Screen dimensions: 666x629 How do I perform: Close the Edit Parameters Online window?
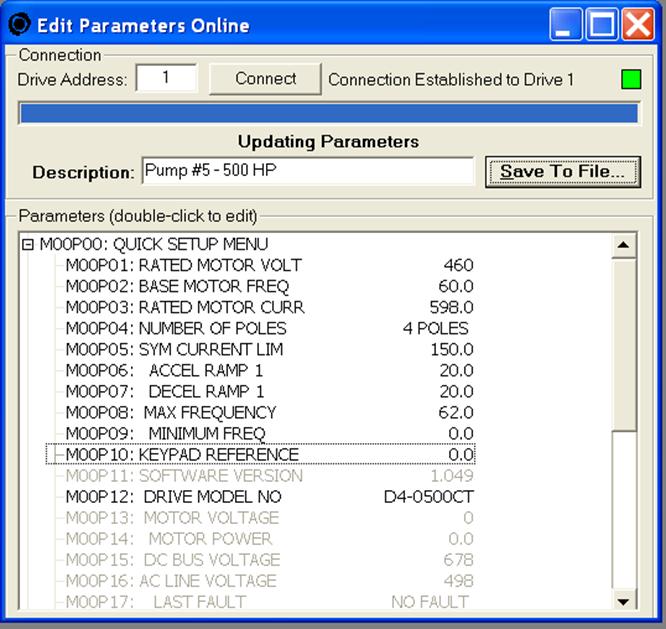coord(637,25)
